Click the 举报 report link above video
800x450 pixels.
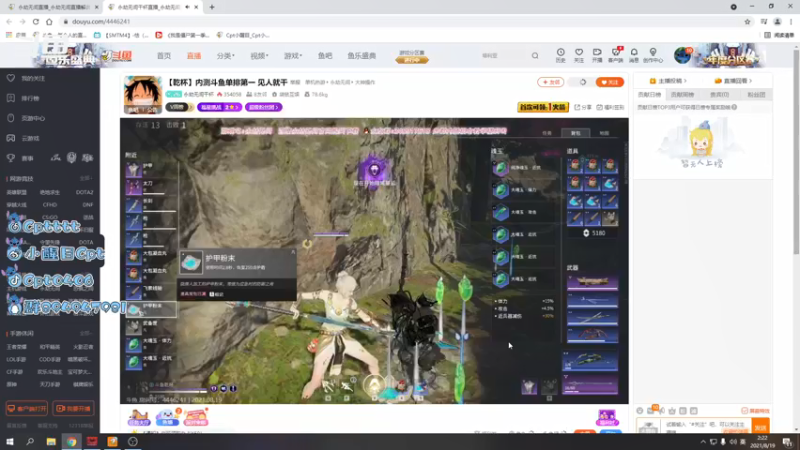tap(295, 82)
